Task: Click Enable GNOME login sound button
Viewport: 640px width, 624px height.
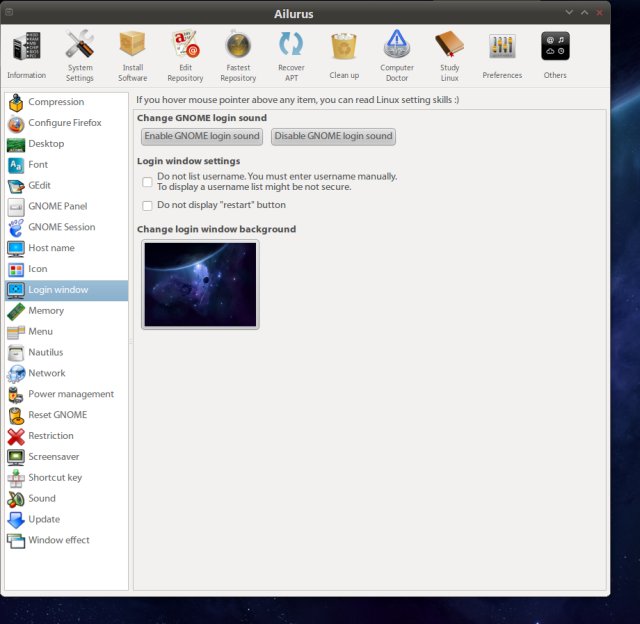Action: pos(202,137)
